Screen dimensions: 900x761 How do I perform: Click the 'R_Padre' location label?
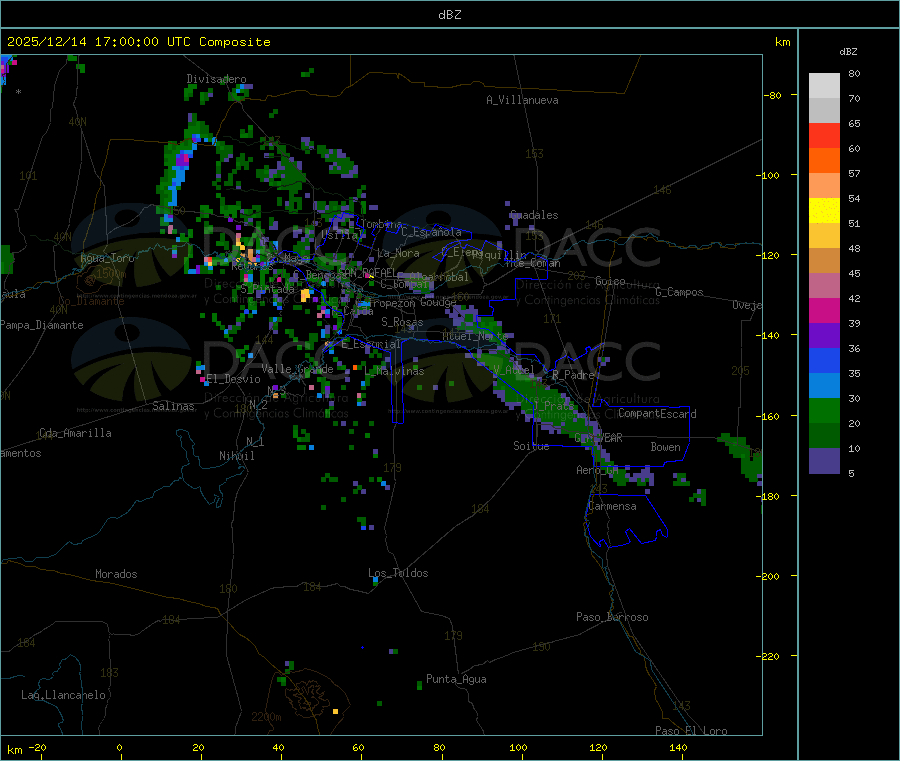click(573, 375)
